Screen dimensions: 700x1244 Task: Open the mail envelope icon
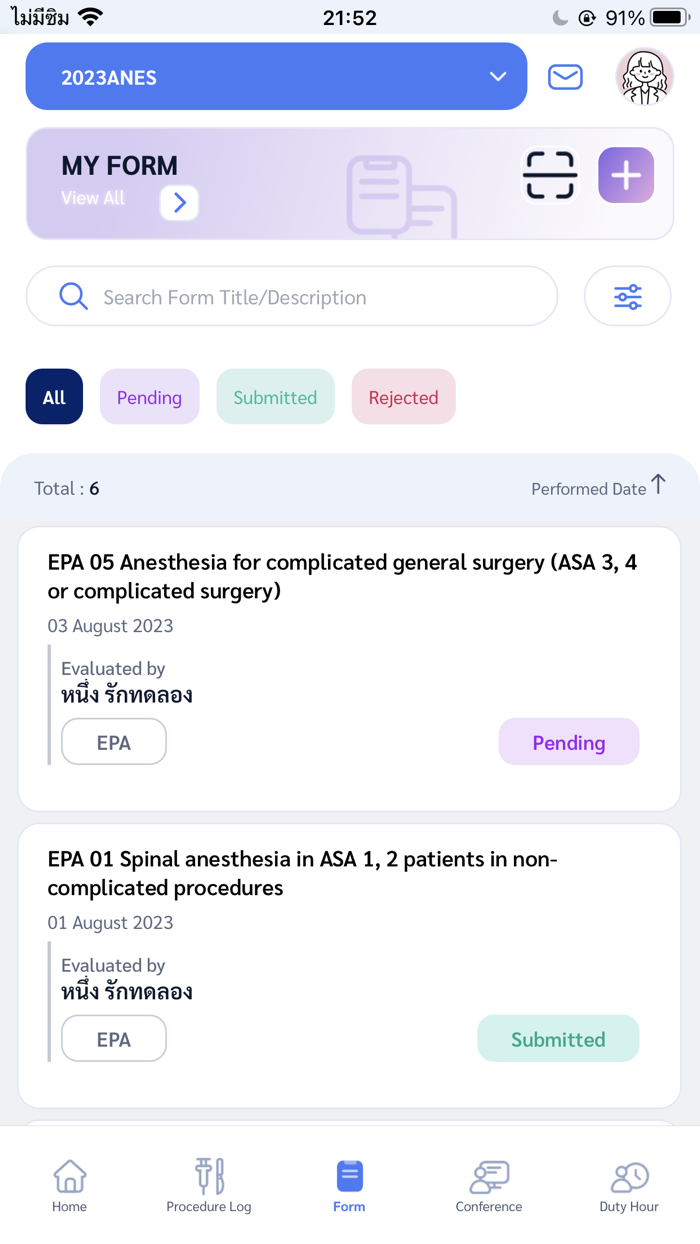pos(565,77)
